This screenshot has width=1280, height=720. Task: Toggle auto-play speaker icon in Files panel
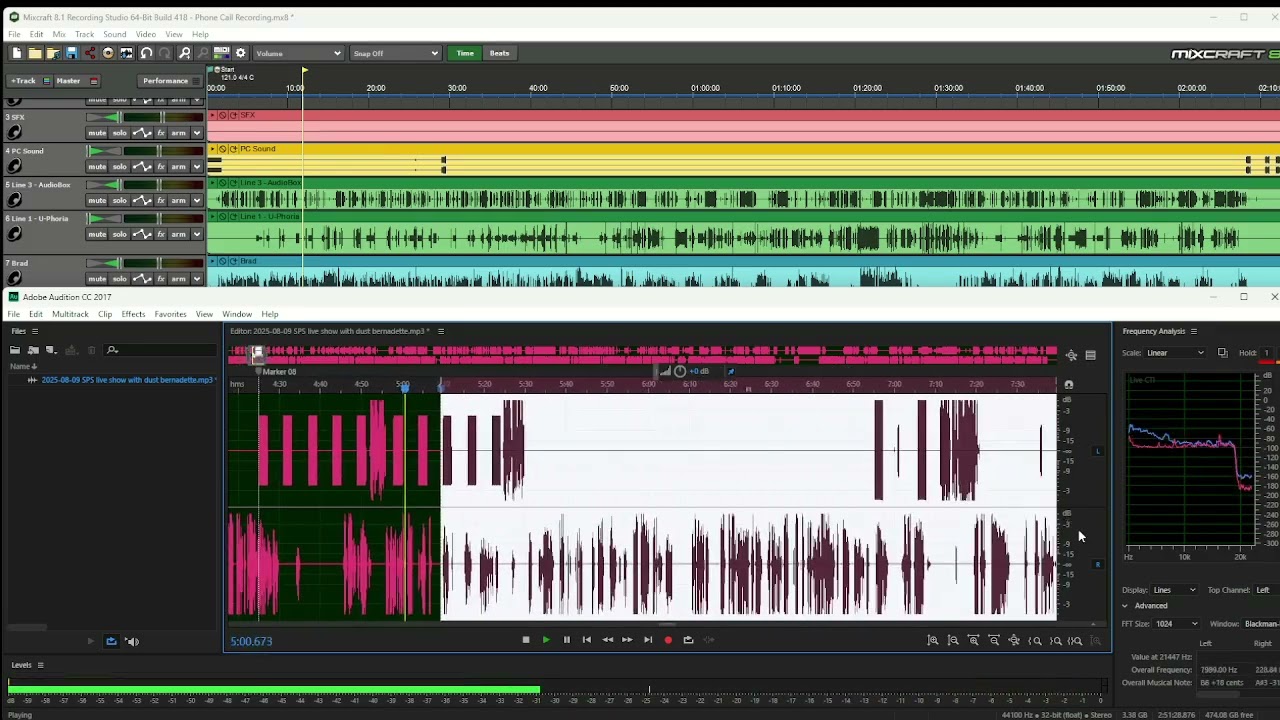[131, 641]
